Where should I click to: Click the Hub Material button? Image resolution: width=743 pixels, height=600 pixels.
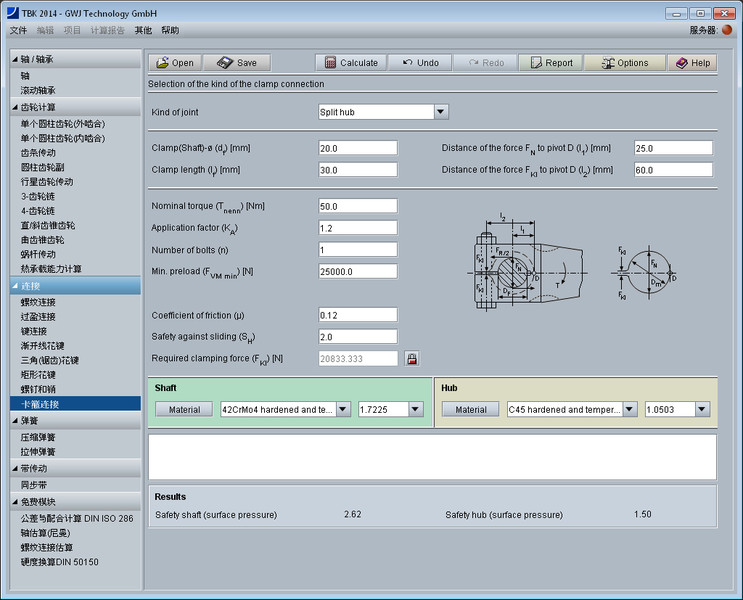coord(471,409)
